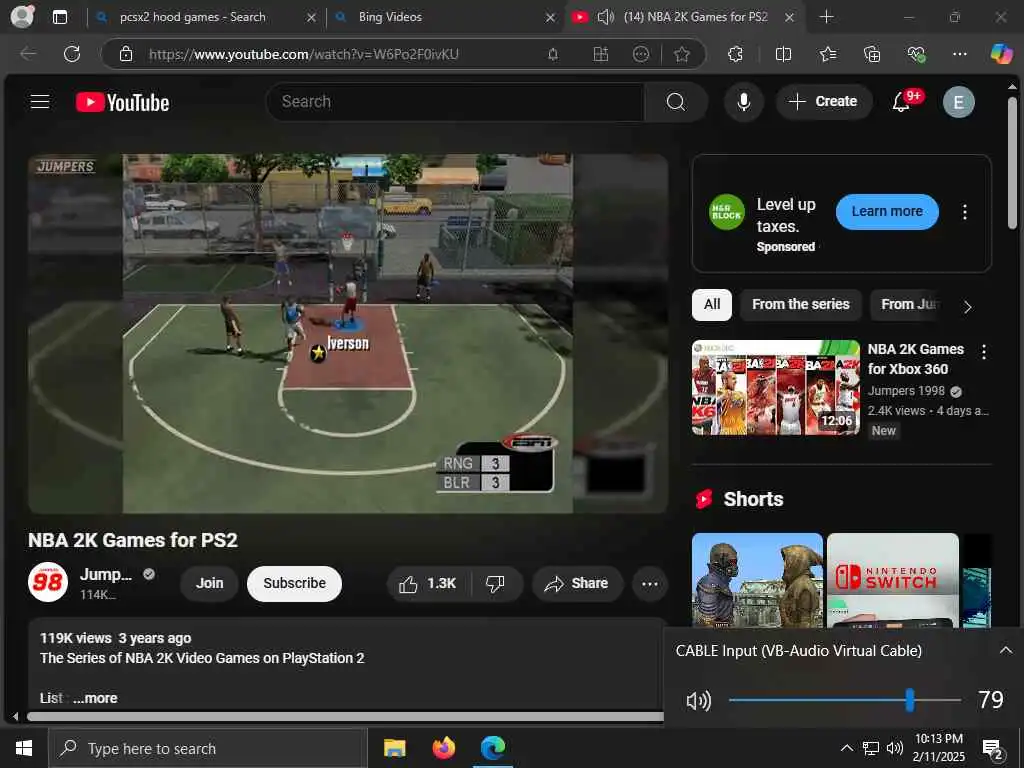
Task: Click the browser address bar URL
Action: (304, 54)
